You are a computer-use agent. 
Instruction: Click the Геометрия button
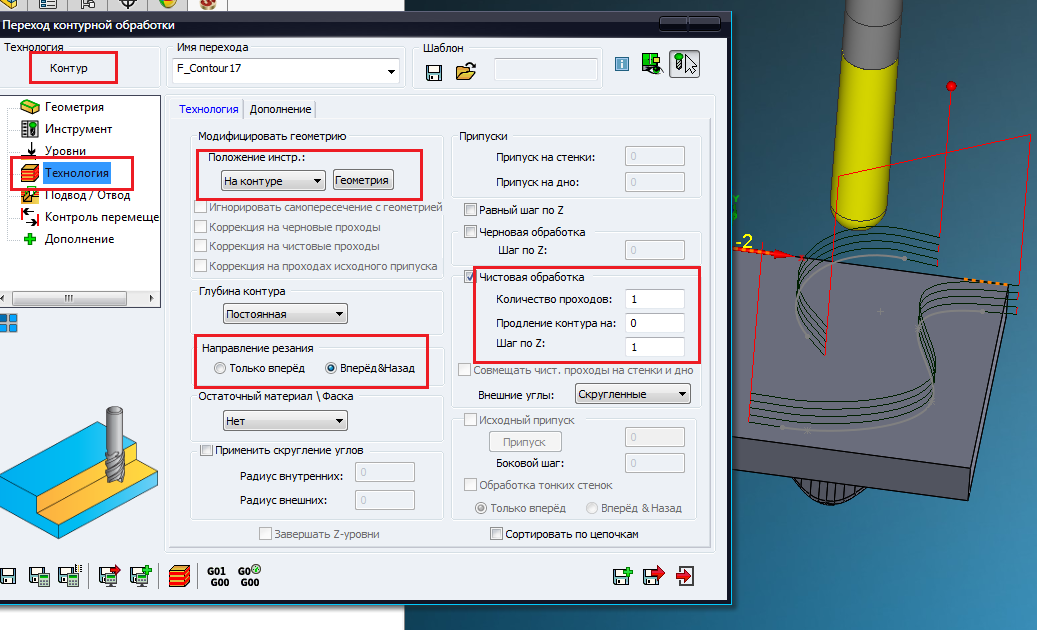363,180
